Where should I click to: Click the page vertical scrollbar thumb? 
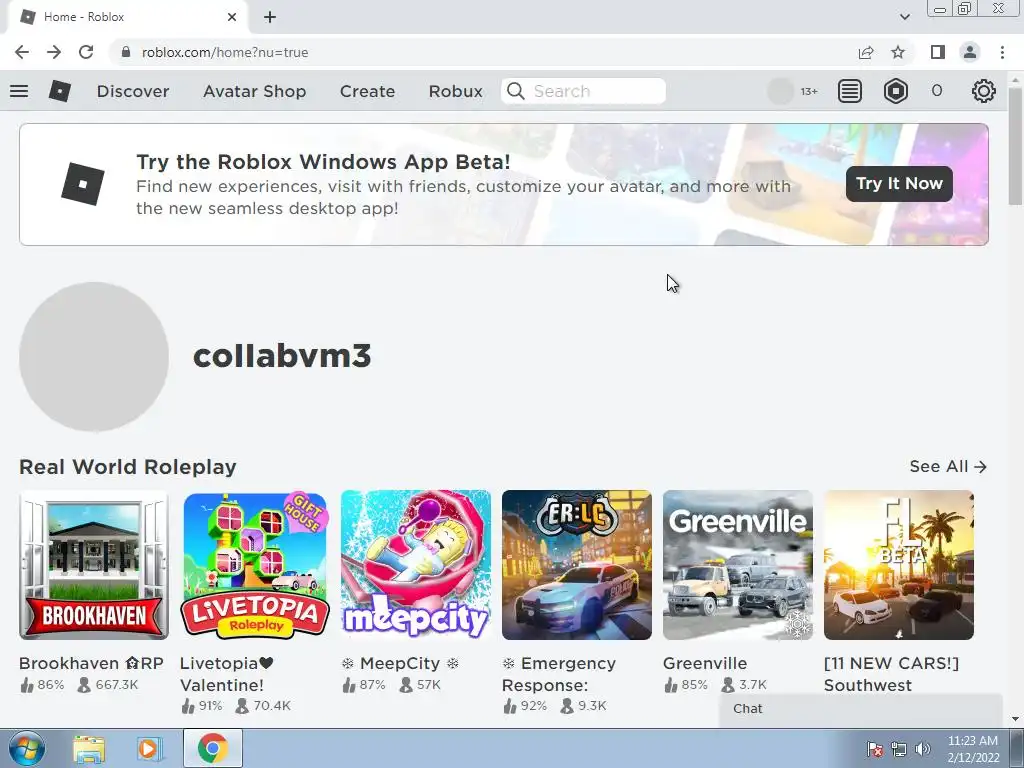tap(1016, 147)
